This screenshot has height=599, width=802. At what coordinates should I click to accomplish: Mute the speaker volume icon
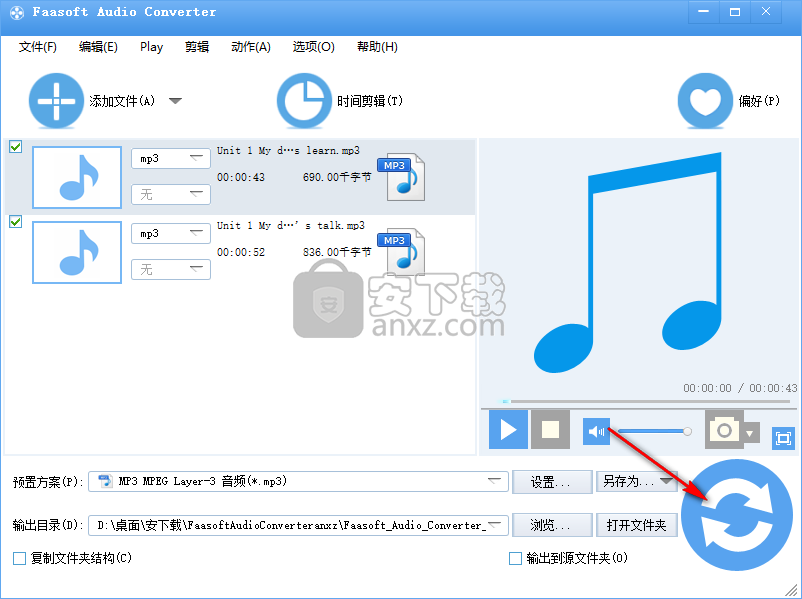596,431
